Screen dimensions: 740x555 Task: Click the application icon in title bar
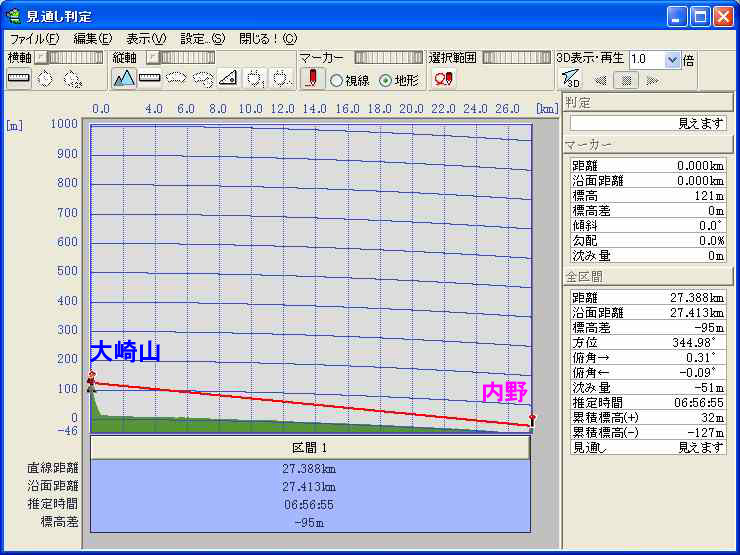(x=14, y=17)
